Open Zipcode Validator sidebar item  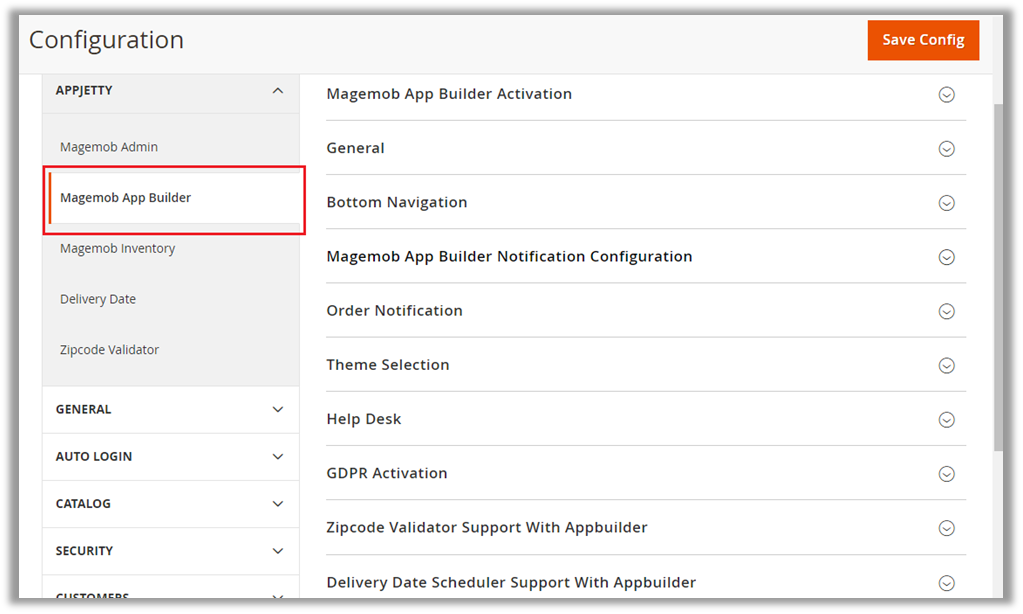[x=109, y=350]
